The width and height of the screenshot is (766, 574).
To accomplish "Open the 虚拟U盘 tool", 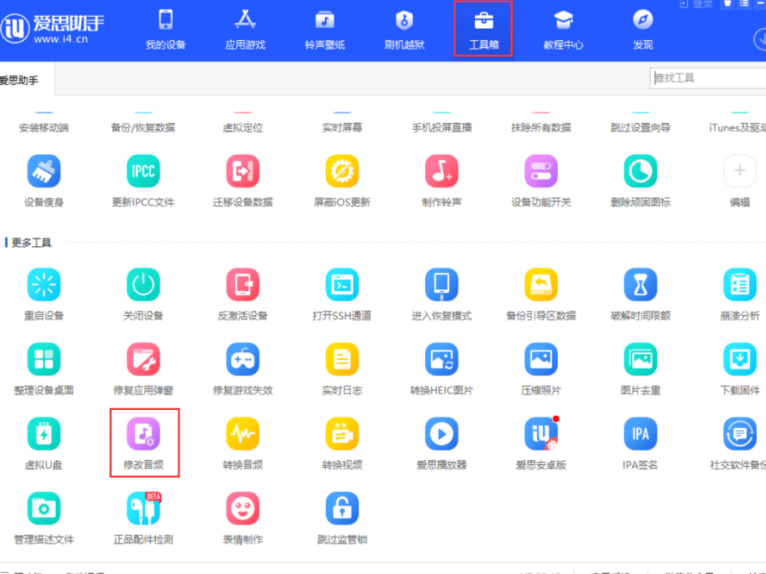I will pos(44,434).
